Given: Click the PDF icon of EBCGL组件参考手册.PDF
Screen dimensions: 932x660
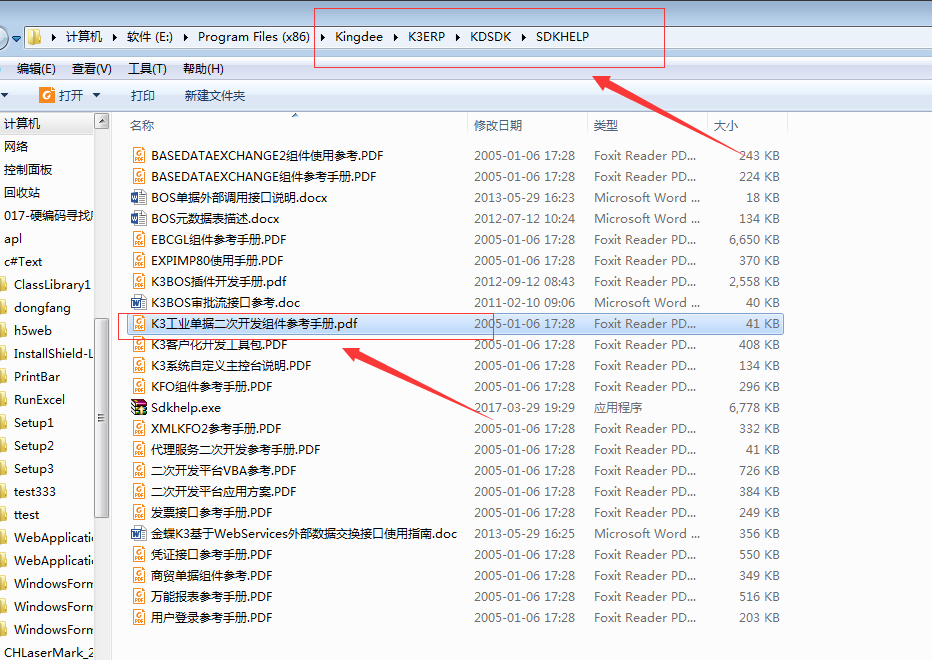Looking at the screenshot, I should click(x=138, y=240).
